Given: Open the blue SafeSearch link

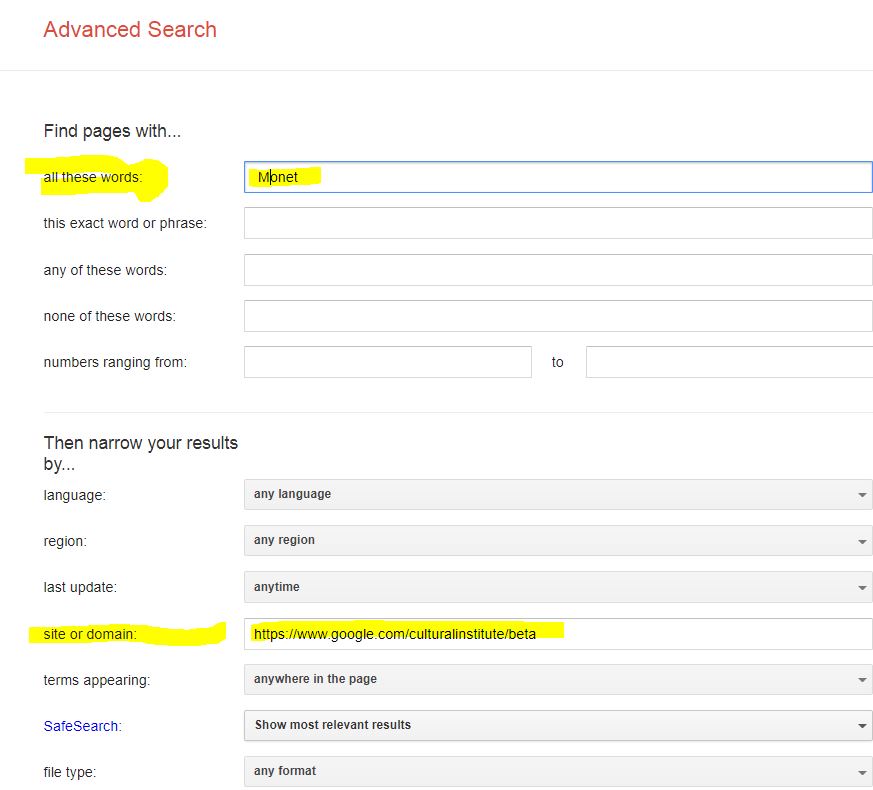Looking at the screenshot, I should coord(81,726).
